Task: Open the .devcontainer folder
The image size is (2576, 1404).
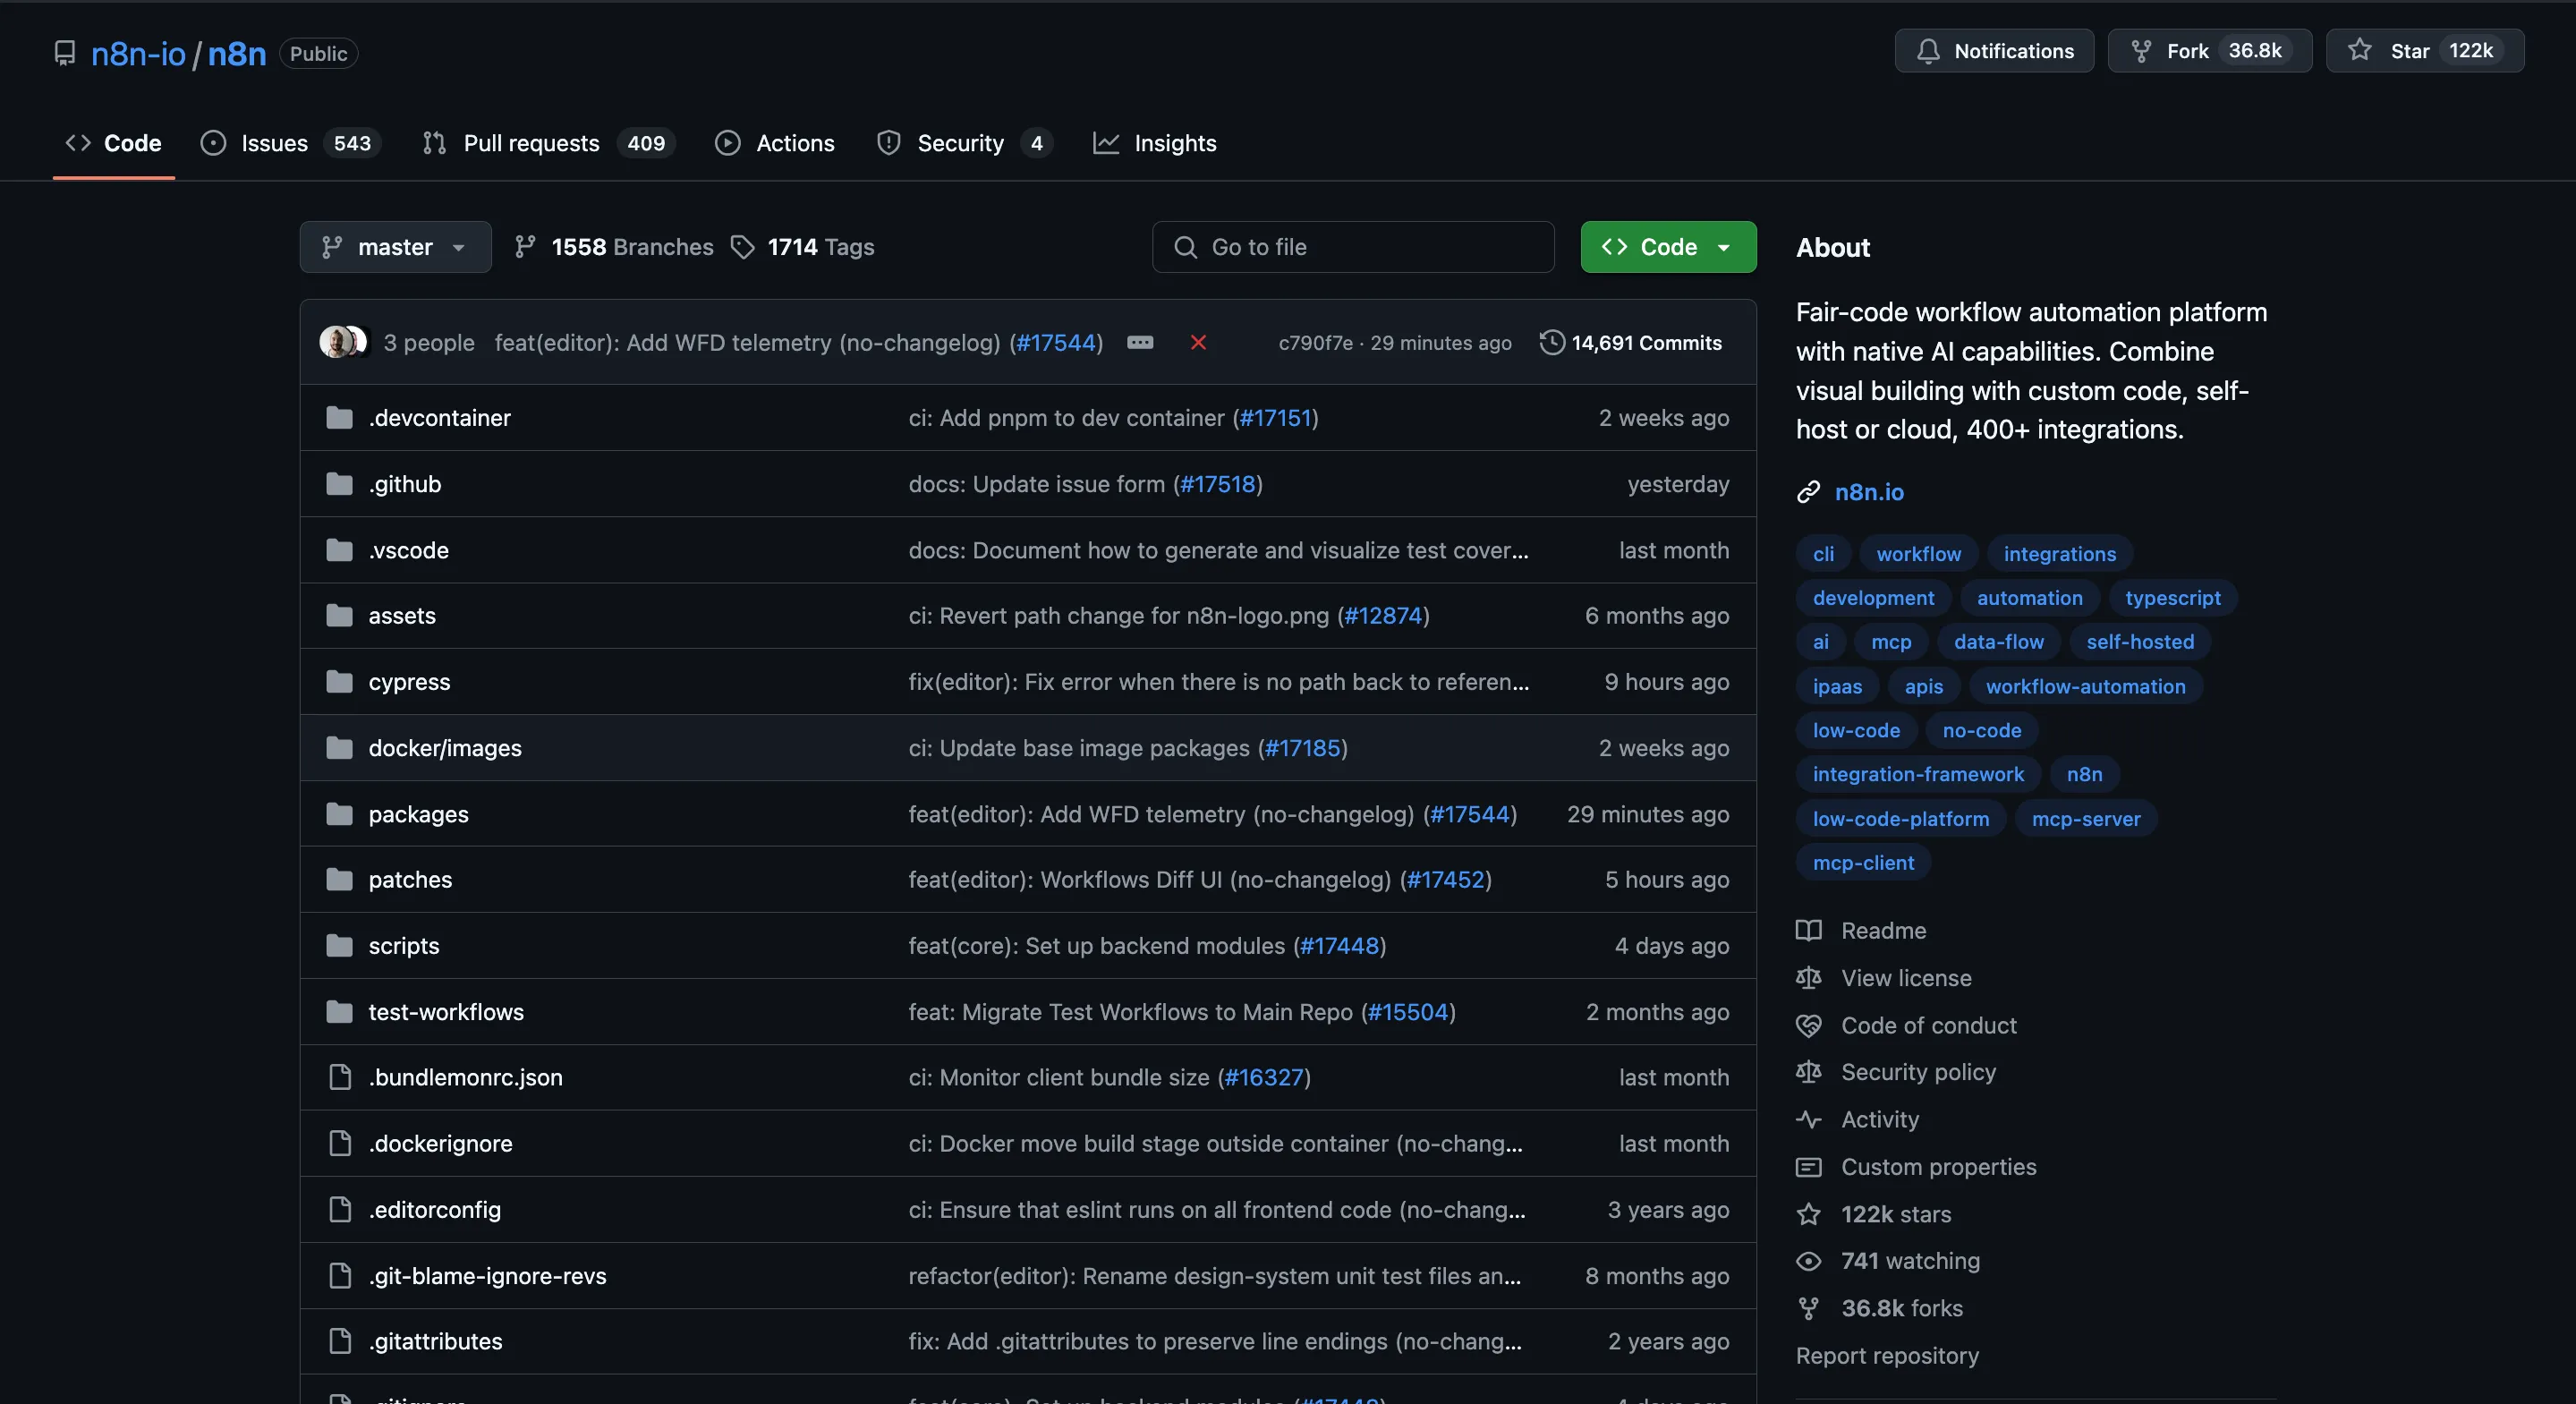Action: [x=439, y=418]
